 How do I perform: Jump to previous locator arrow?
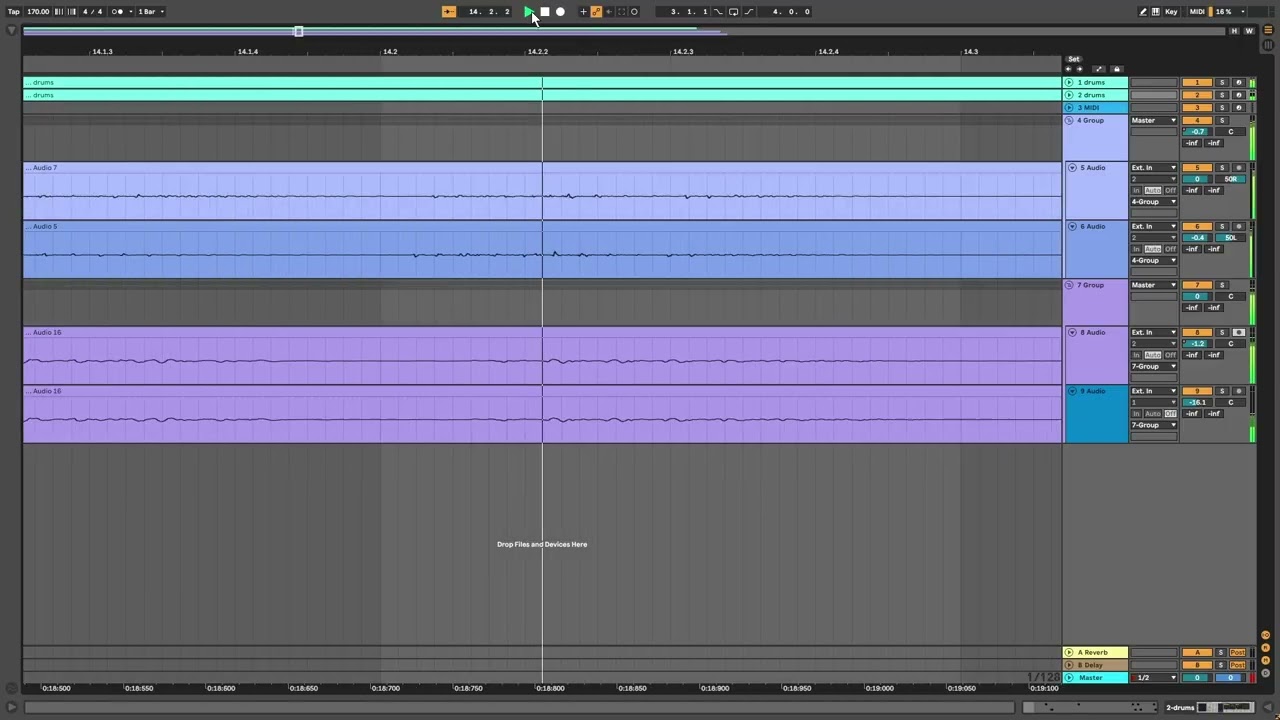pos(1068,69)
